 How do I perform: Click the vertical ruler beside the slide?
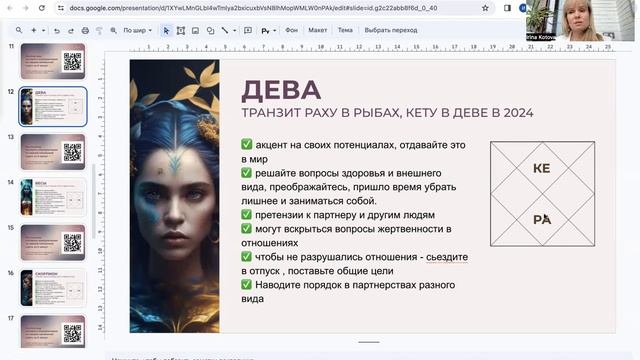click(100, 196)
